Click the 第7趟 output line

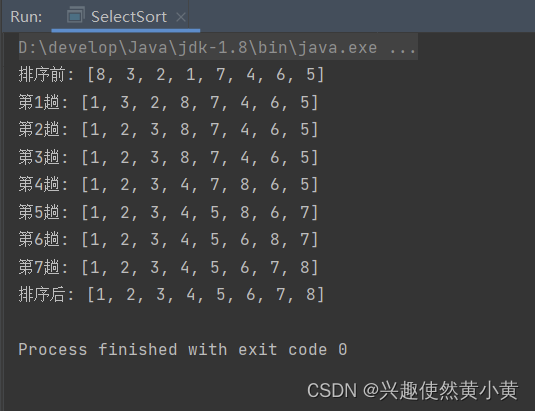168,267
